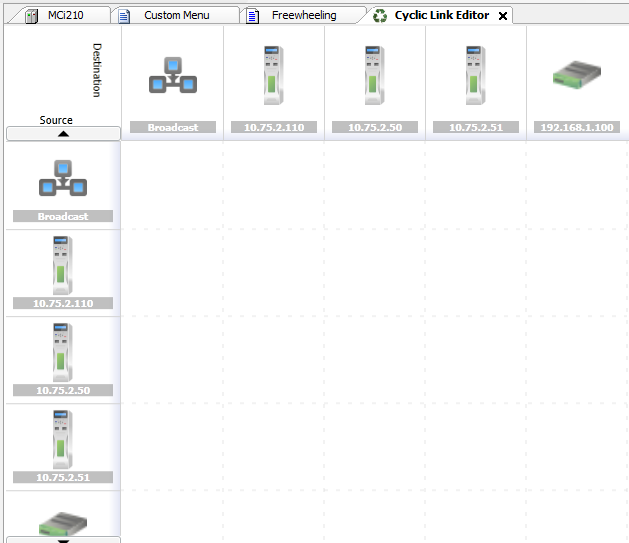
Task: Select the Broadcast network icon in source column
Action: [63, 178]
